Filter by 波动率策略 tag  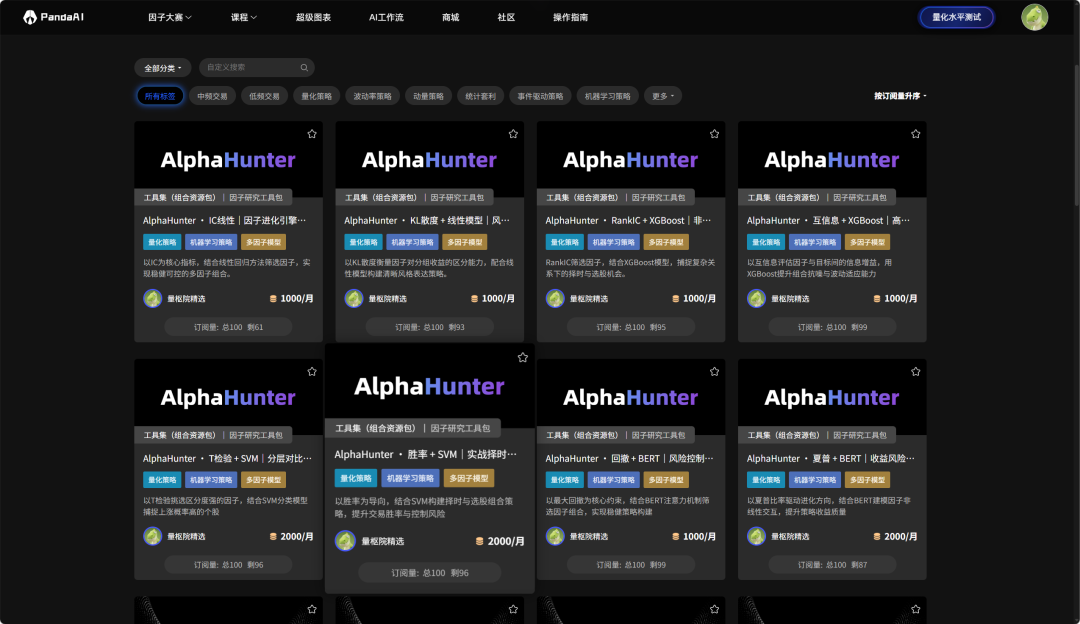pyautogui.click(x=373, y=96)
